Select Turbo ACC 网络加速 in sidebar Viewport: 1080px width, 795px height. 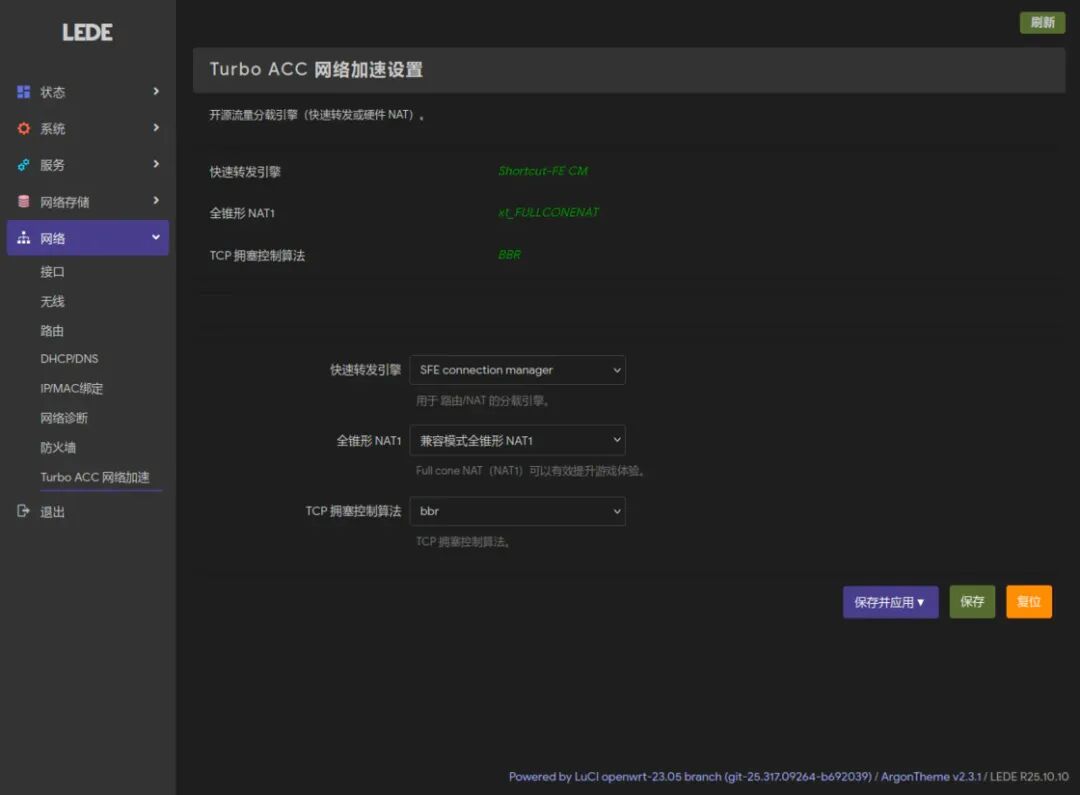95,477
